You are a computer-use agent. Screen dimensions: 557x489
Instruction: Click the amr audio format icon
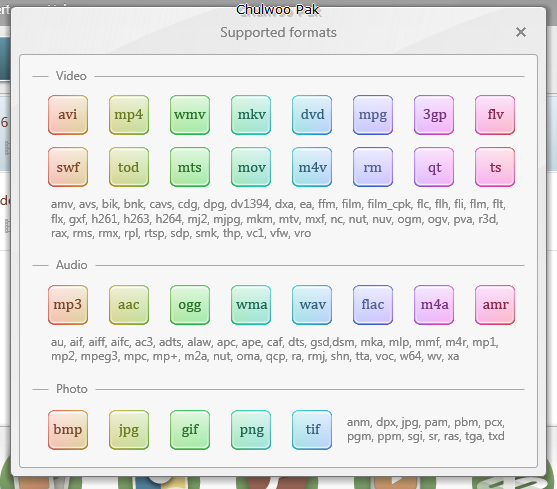495,305
